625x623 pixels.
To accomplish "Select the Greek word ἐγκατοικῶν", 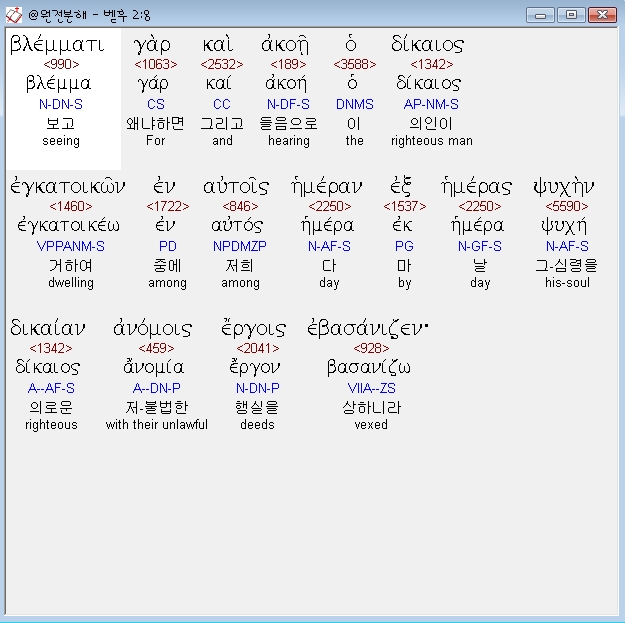I will point(68,187).
